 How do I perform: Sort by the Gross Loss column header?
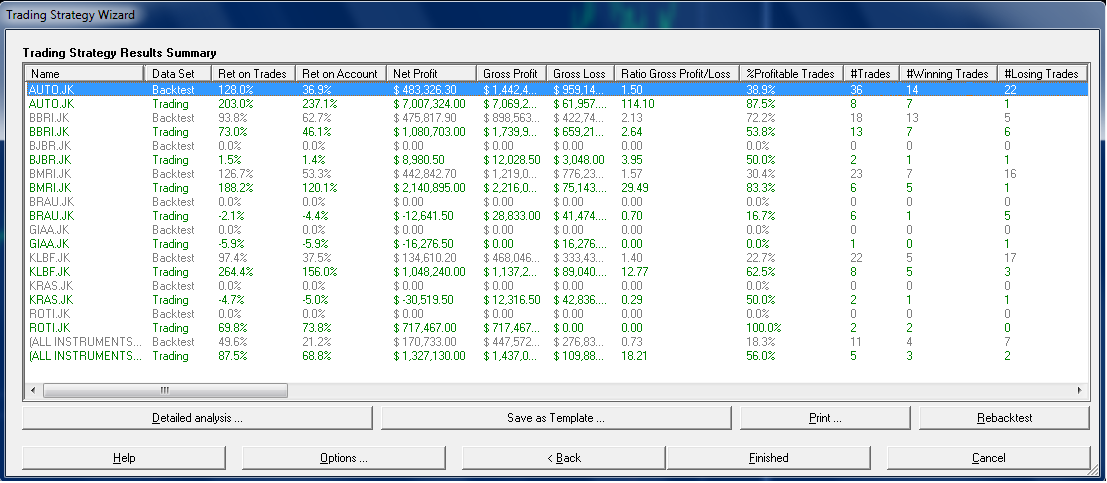coord(580,73)
